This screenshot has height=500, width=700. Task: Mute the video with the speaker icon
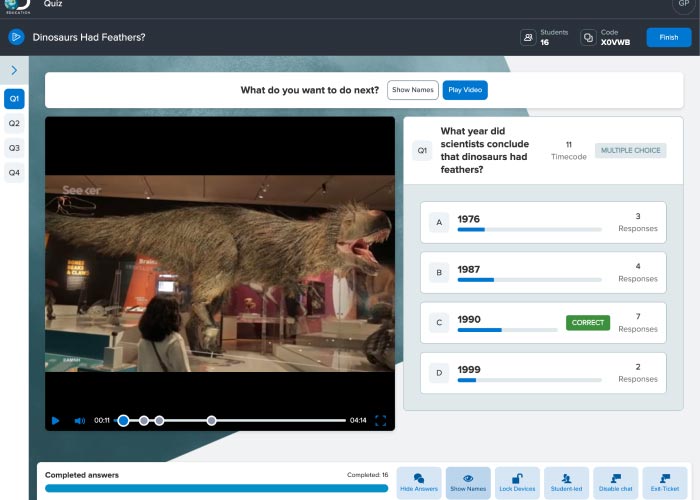tap(80, 421)
